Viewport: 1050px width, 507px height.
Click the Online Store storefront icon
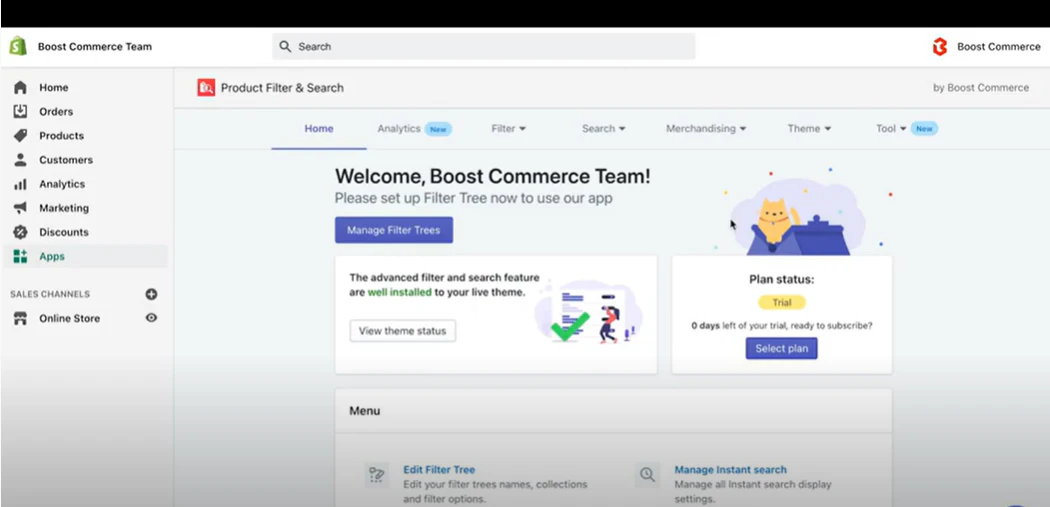point(20,318)
